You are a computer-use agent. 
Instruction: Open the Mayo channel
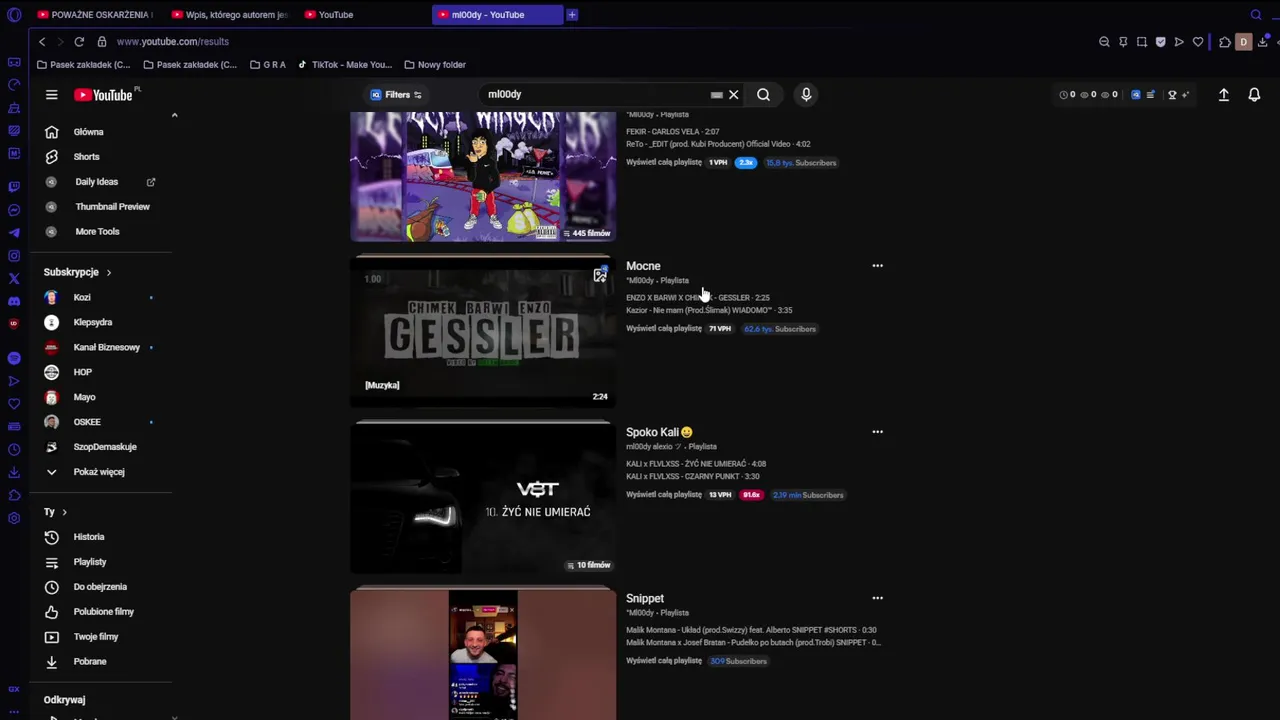point(84,397)
